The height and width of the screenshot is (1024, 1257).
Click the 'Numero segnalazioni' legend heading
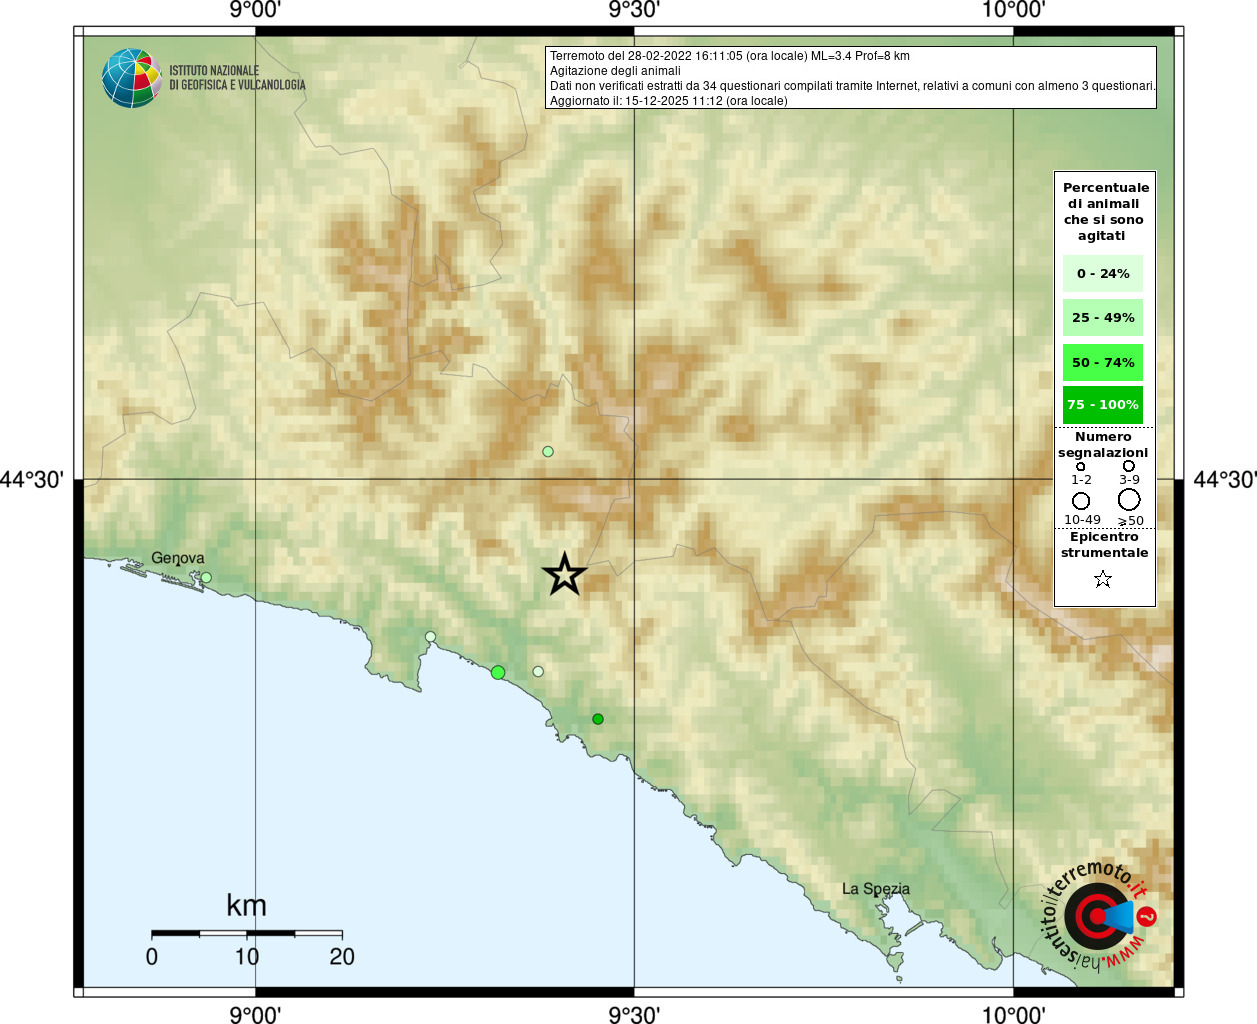click(x=1103, y=445)
